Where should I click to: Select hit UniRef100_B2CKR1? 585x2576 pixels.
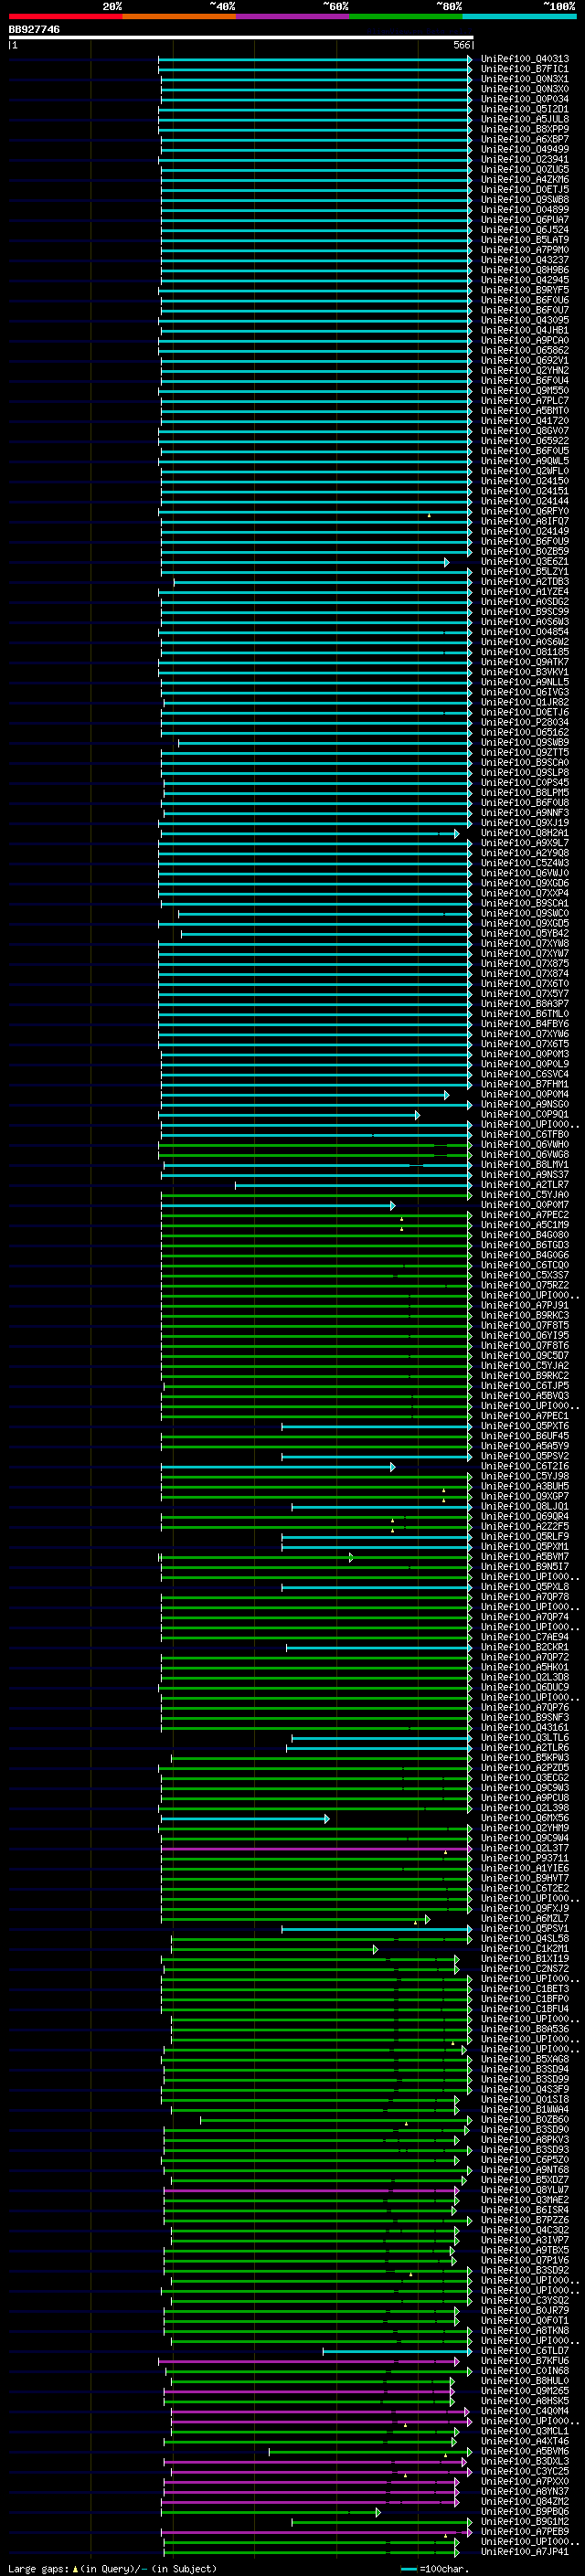525,1647
